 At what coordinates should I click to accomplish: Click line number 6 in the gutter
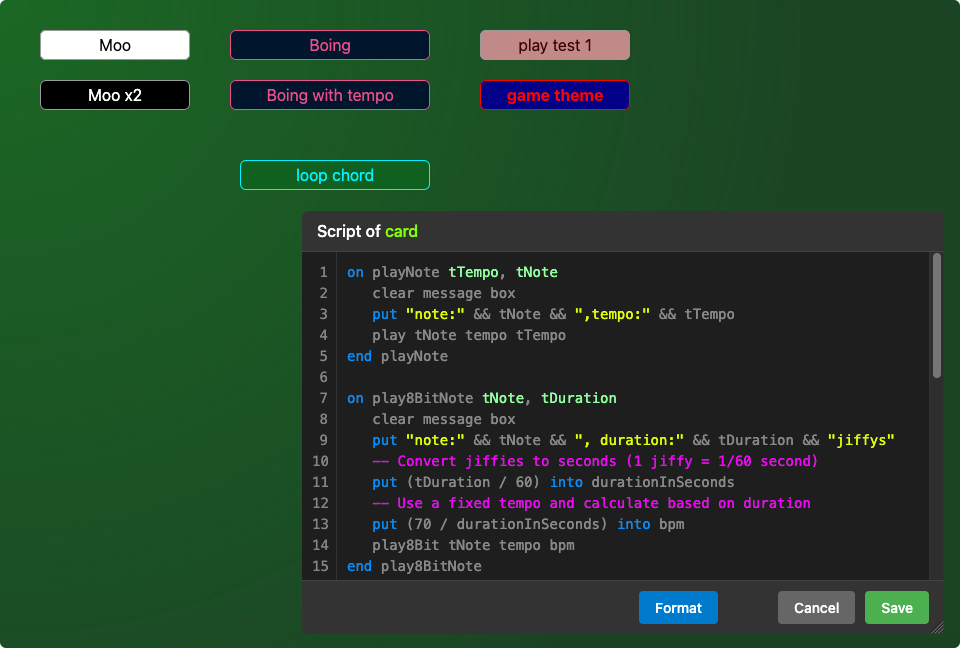tap(322, 377)
